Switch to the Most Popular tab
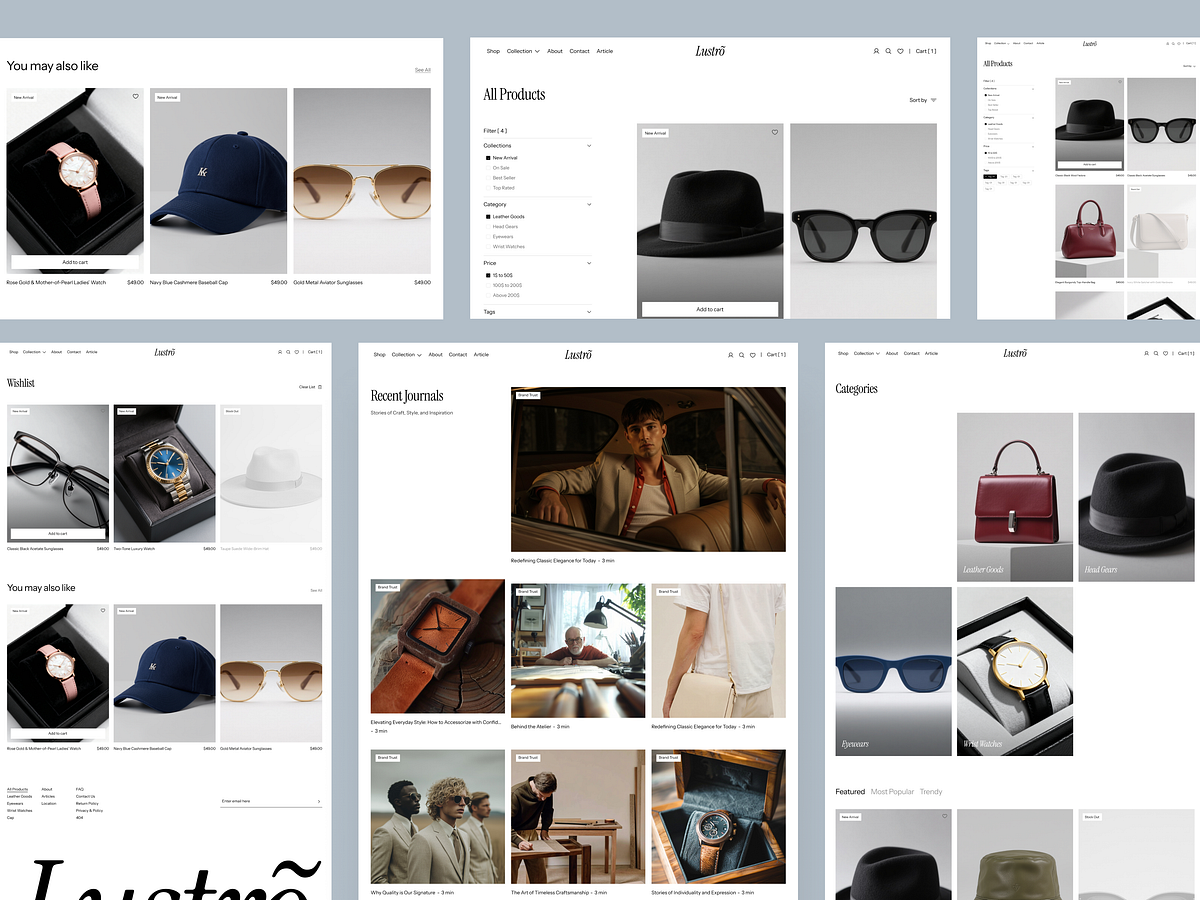Viewport: 1200px width, 900px height. 892,792
